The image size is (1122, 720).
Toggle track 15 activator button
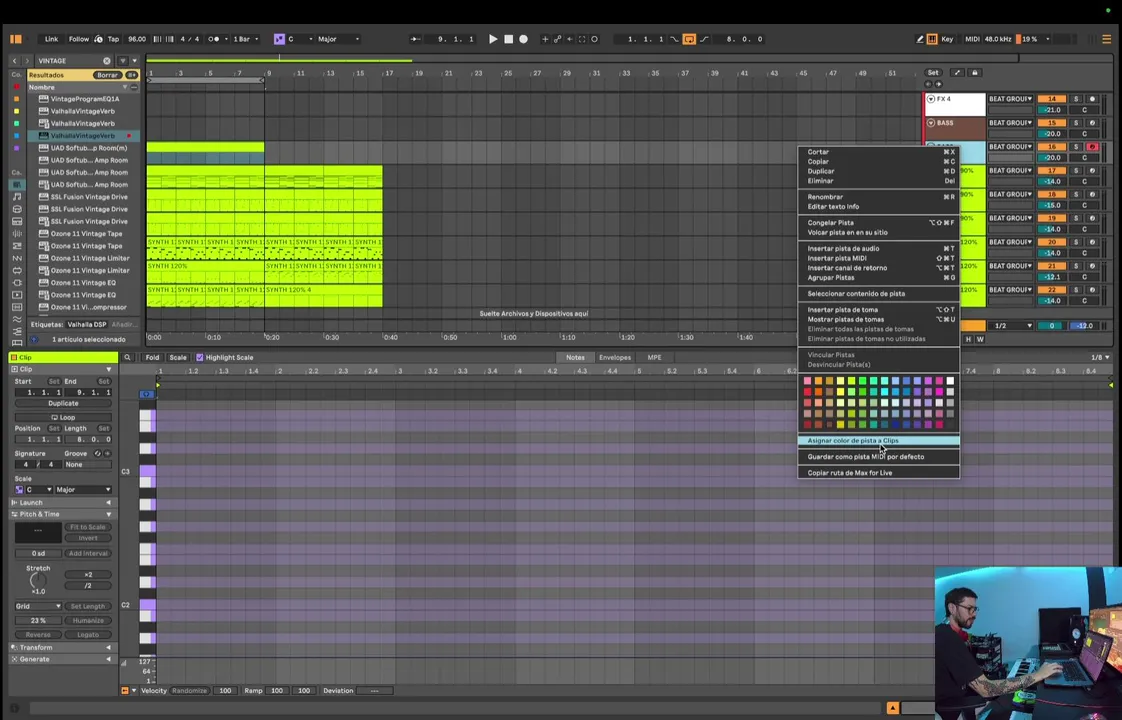pyautogui.click(x=1051, y=123)
